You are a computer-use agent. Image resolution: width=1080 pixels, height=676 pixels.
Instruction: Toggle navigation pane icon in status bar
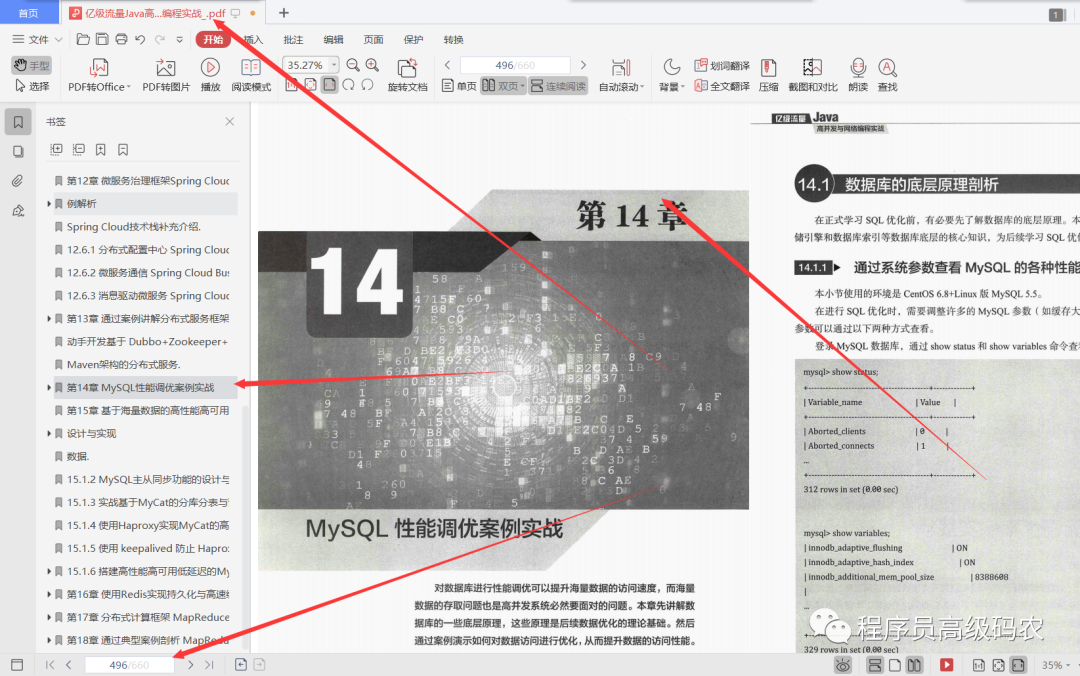[x=17, y=665]
